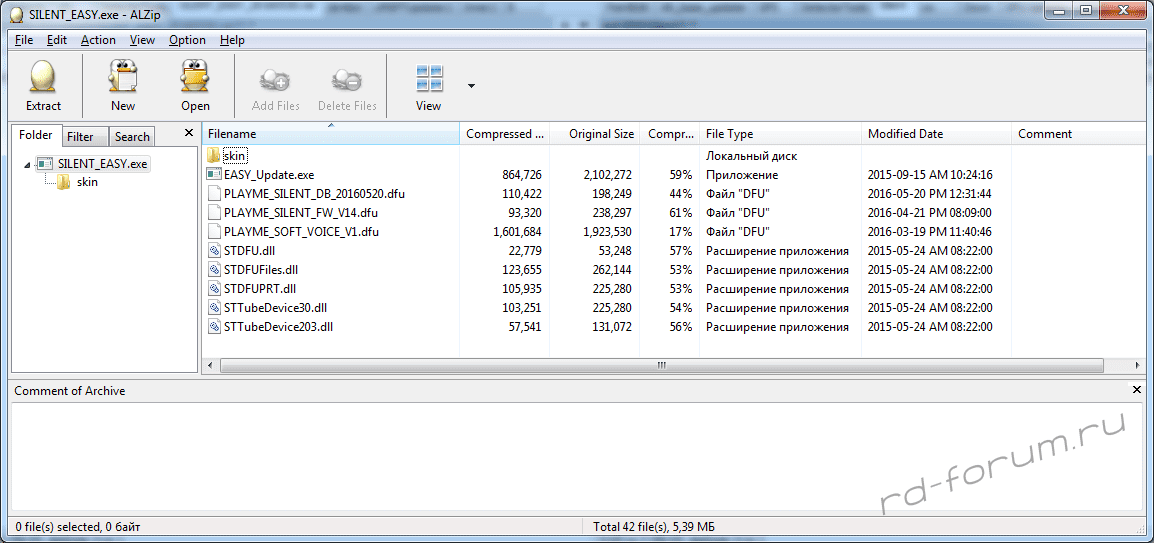Collapse the SILENT_EASY.exe tree node
Image resolution: width=1154 pixels, height=543 pixels.
click(x=27, y=165)
